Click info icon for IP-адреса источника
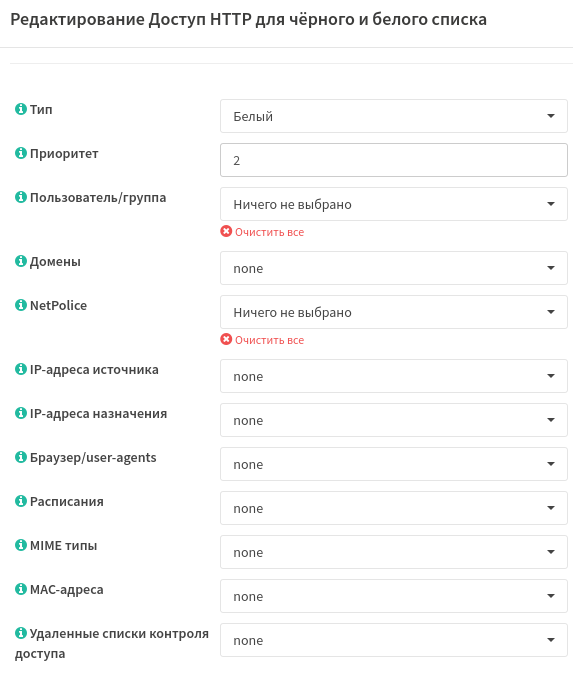The height and width of the screenshot is (674, 573). (x=21, y=369)
